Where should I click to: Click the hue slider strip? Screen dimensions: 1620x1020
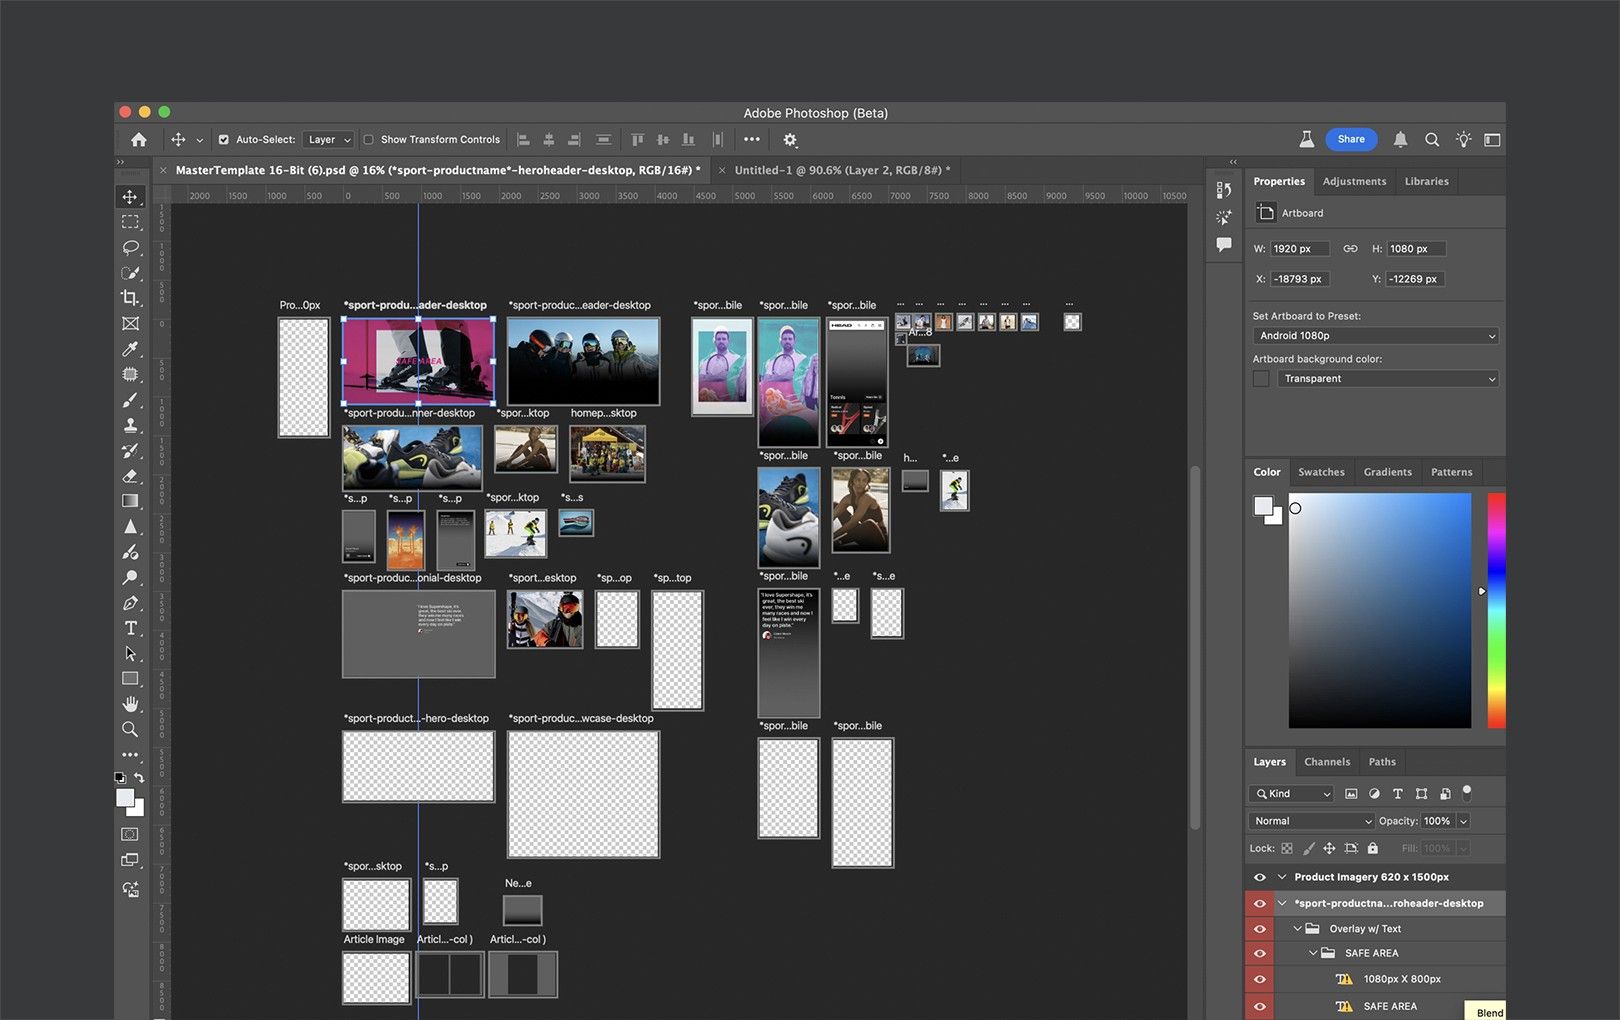1496,610
